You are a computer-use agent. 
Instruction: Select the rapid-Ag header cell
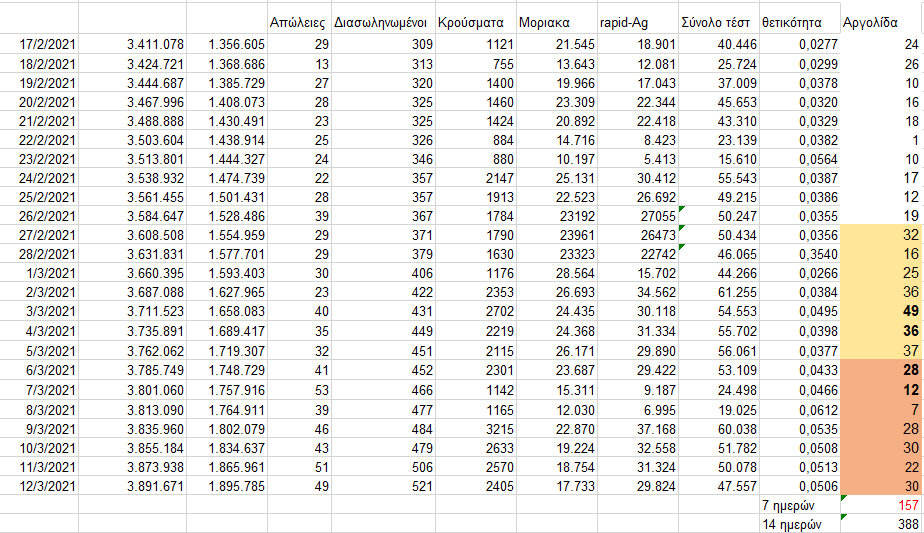click(637, 22)
